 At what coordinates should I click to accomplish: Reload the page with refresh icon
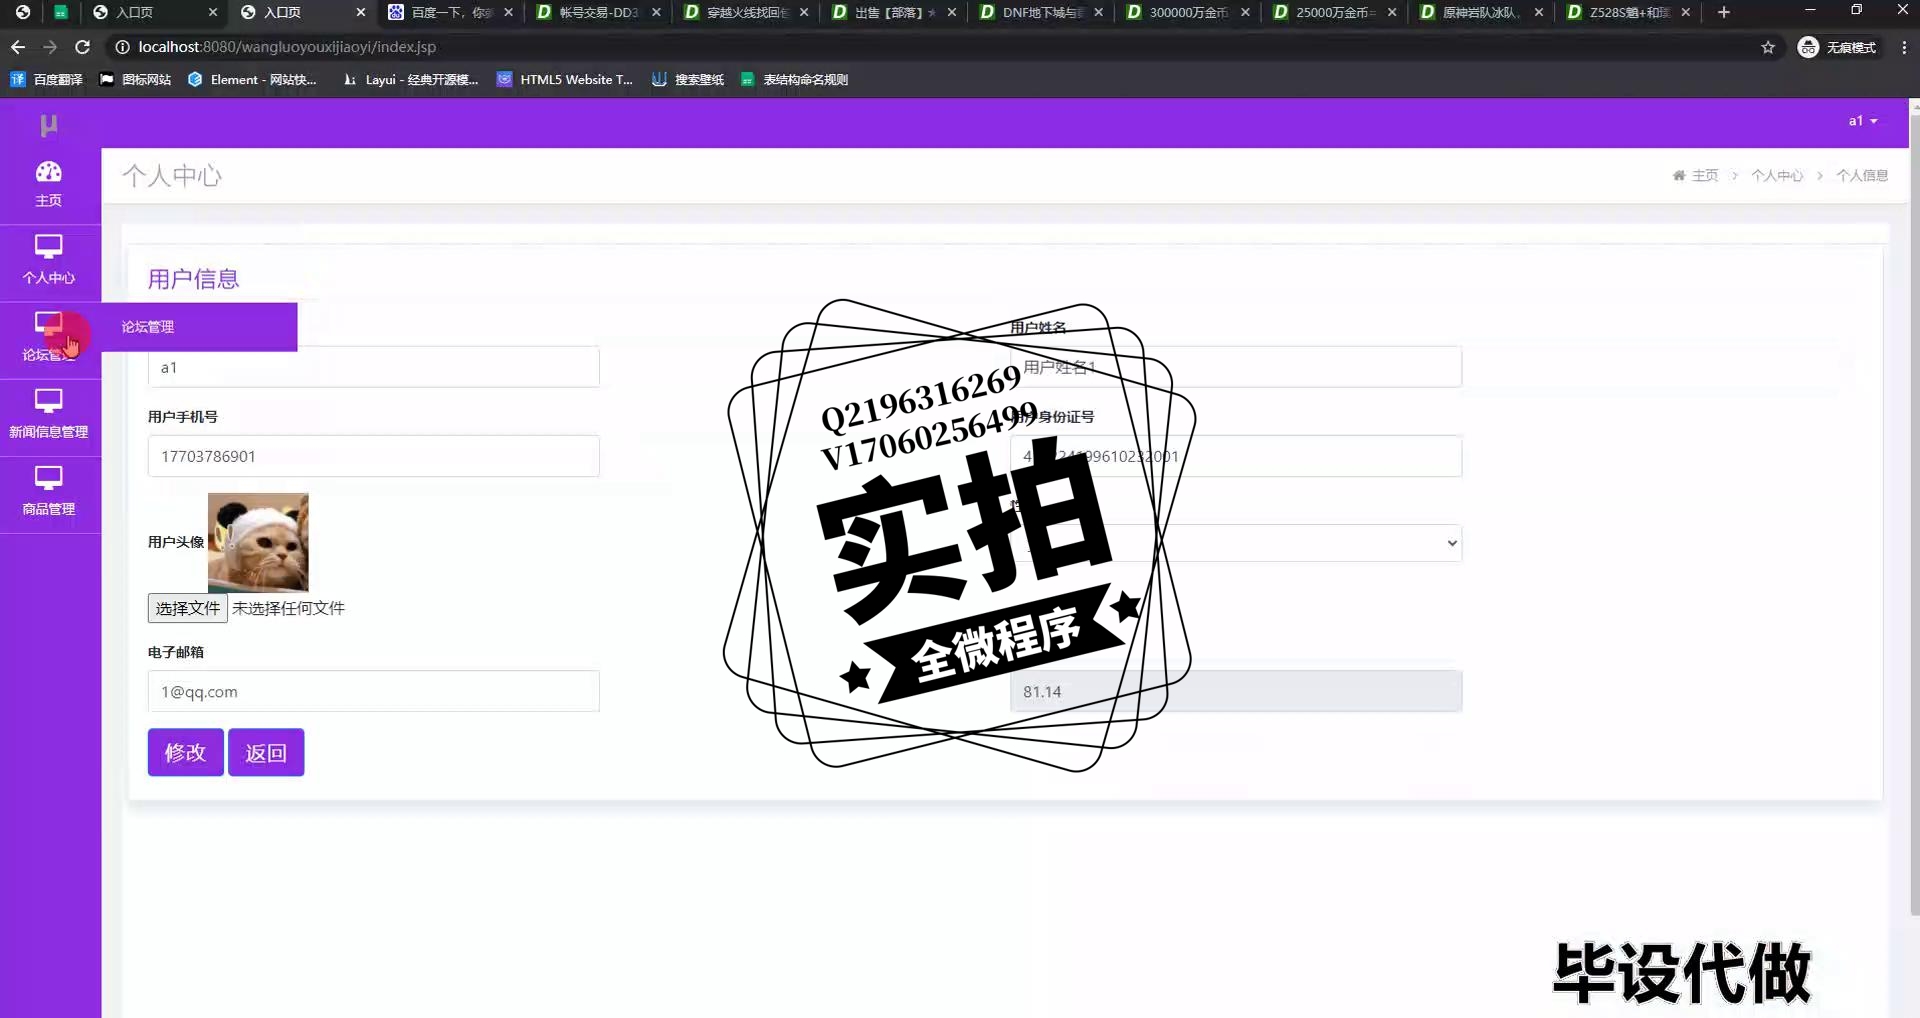click(x=83, y=47)
